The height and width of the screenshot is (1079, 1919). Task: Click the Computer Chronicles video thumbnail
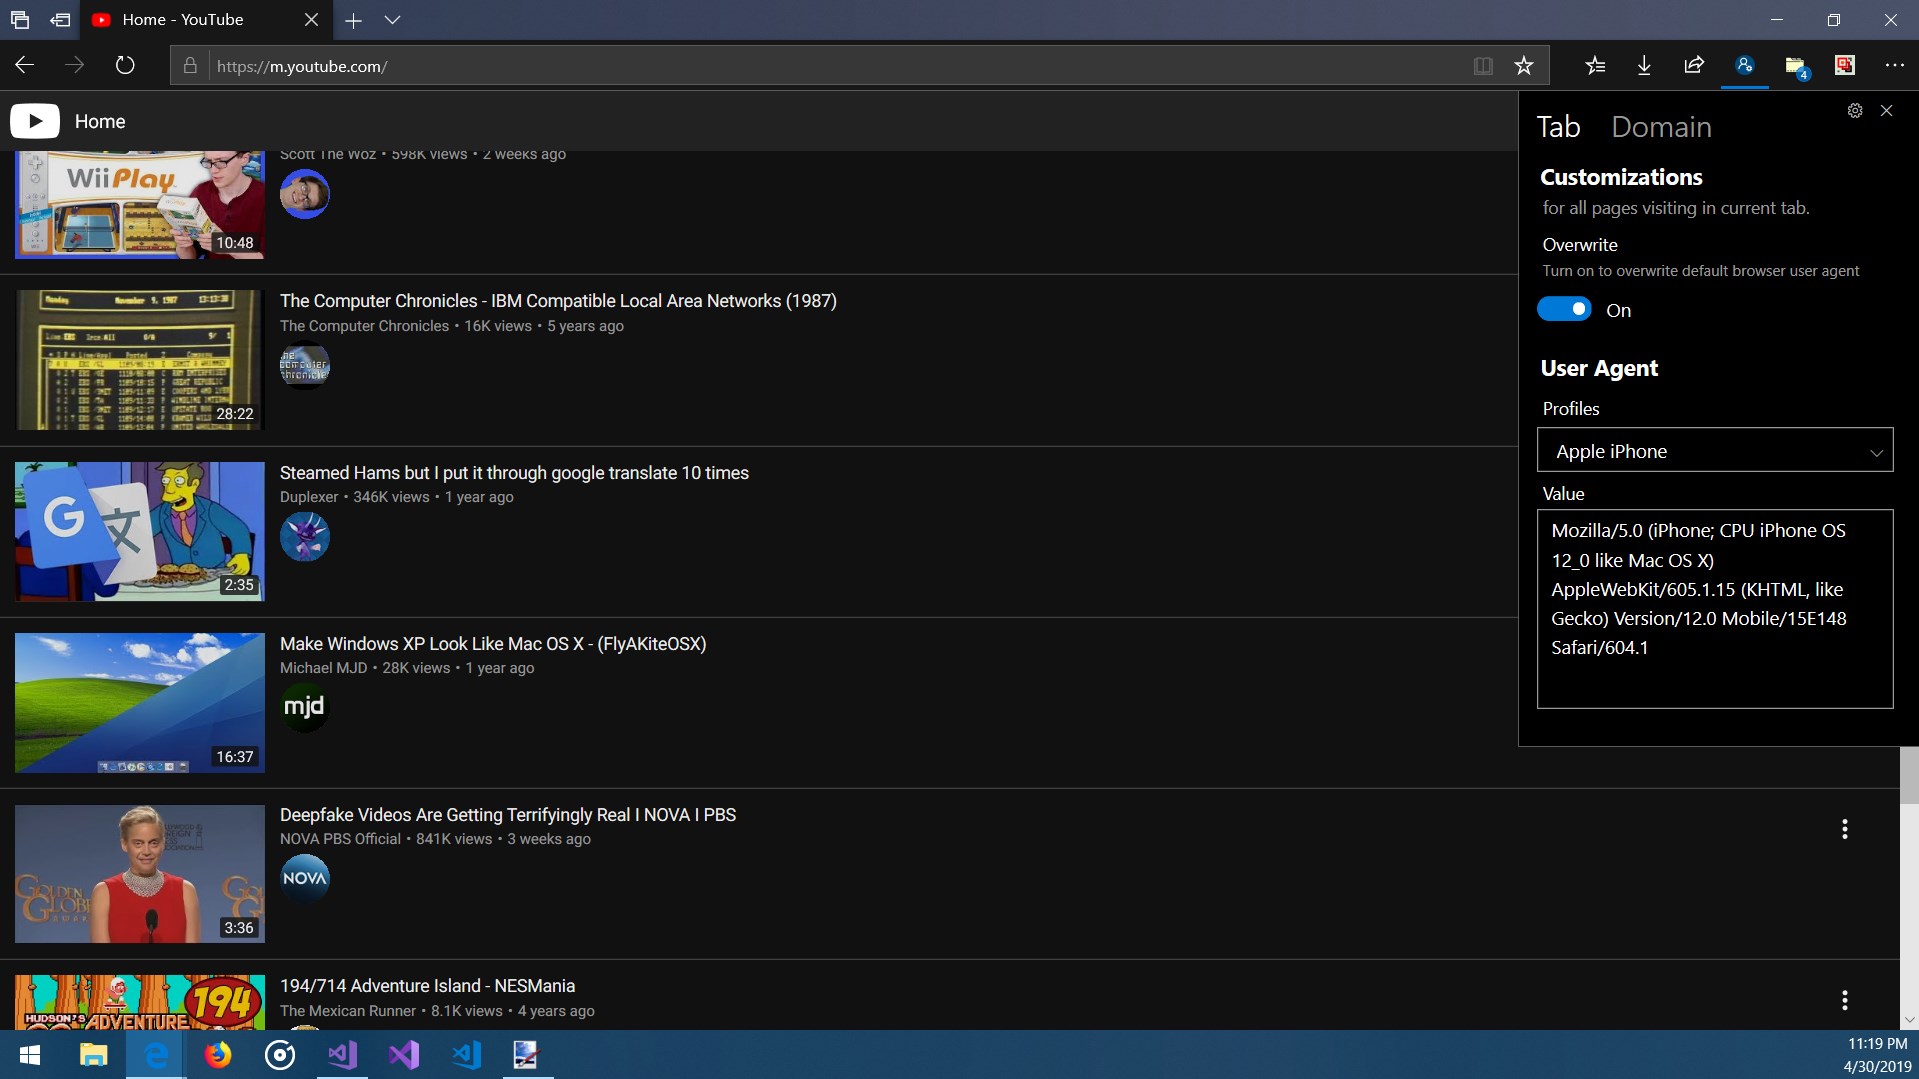[x=140, y=360]
